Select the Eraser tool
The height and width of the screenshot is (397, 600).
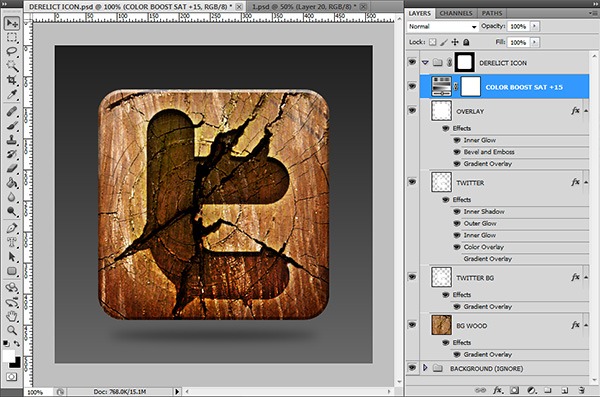click(x=12, y=168)
